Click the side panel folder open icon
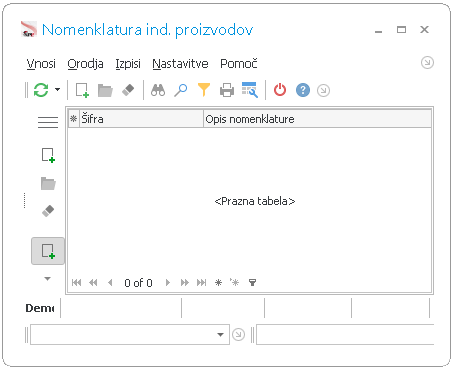This screenshot has width=453, height=369. coord(48,183)
